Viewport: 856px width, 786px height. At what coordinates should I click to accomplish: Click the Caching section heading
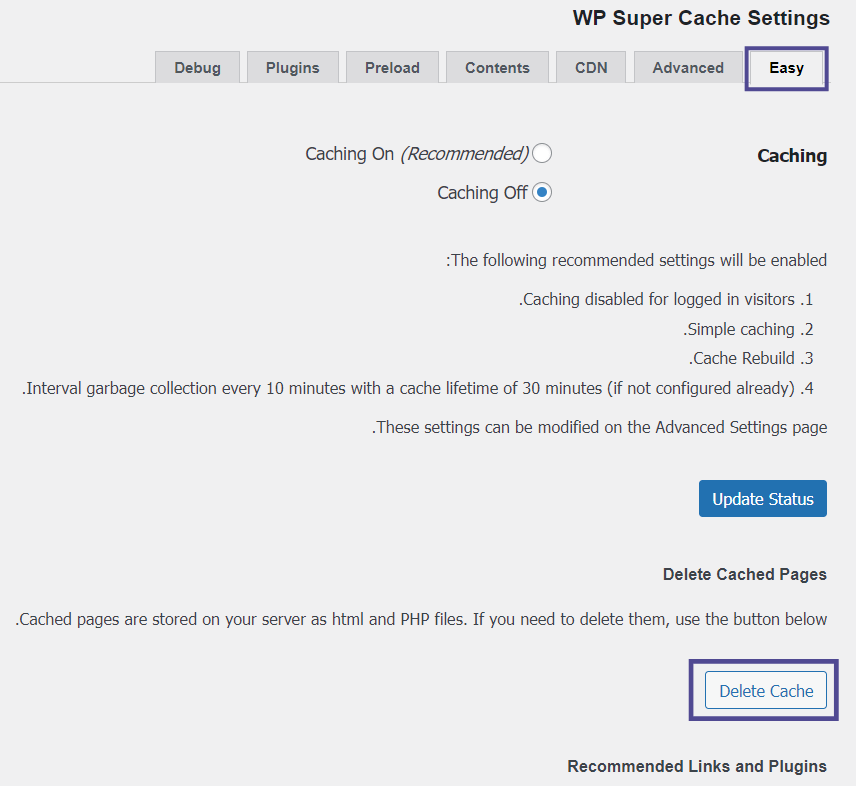coord(792,156)
